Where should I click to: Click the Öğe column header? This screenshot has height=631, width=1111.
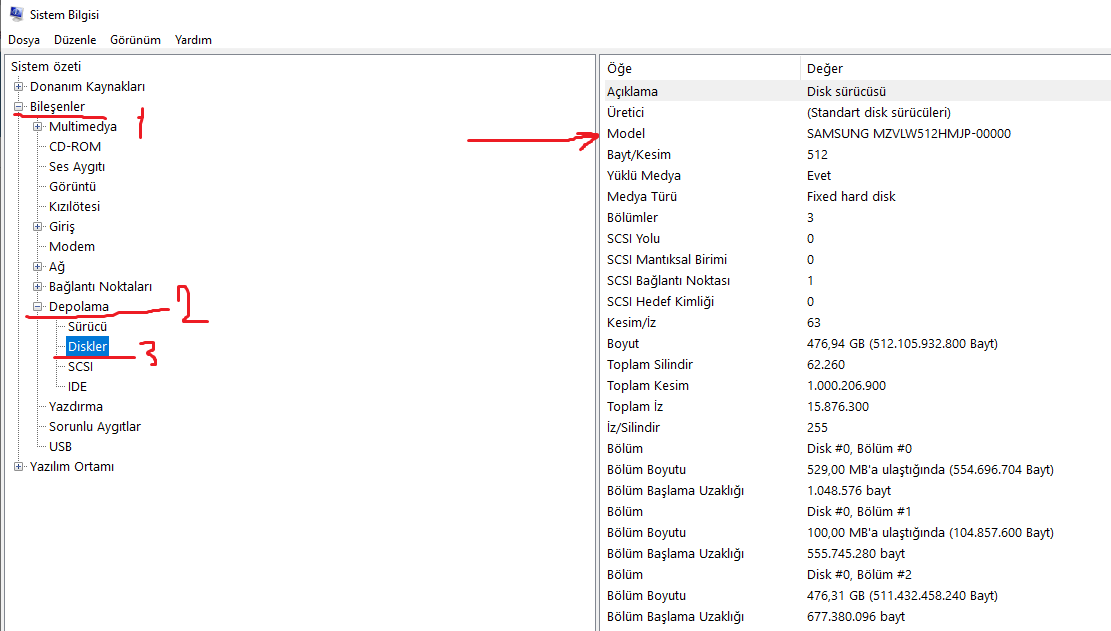pos(700,69)
